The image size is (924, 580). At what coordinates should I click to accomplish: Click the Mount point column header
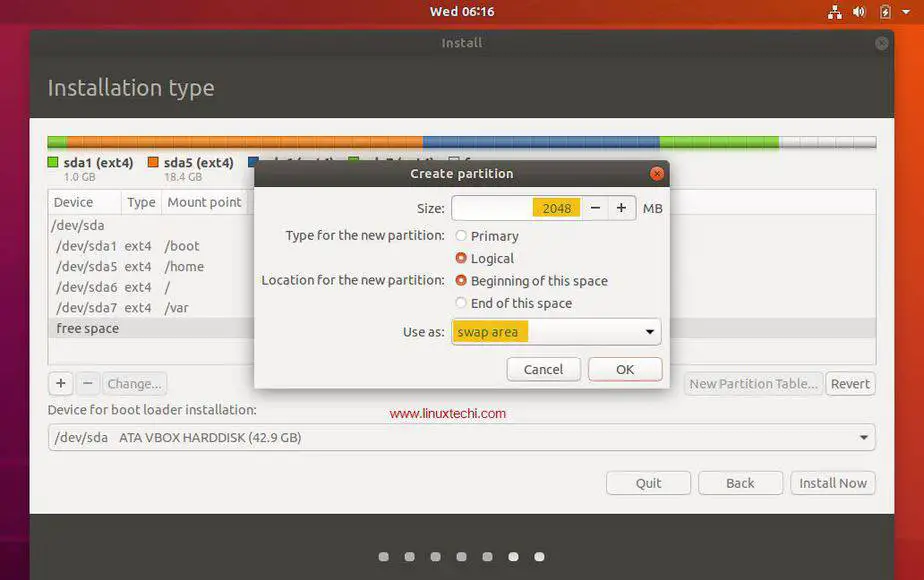click(204, 202)
